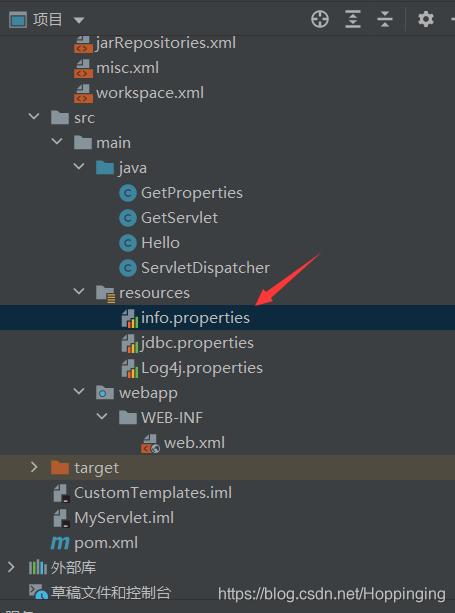The width and height of the screenshot is (455, 613).
Task: Select the src folder name
Action: [84, 118]
